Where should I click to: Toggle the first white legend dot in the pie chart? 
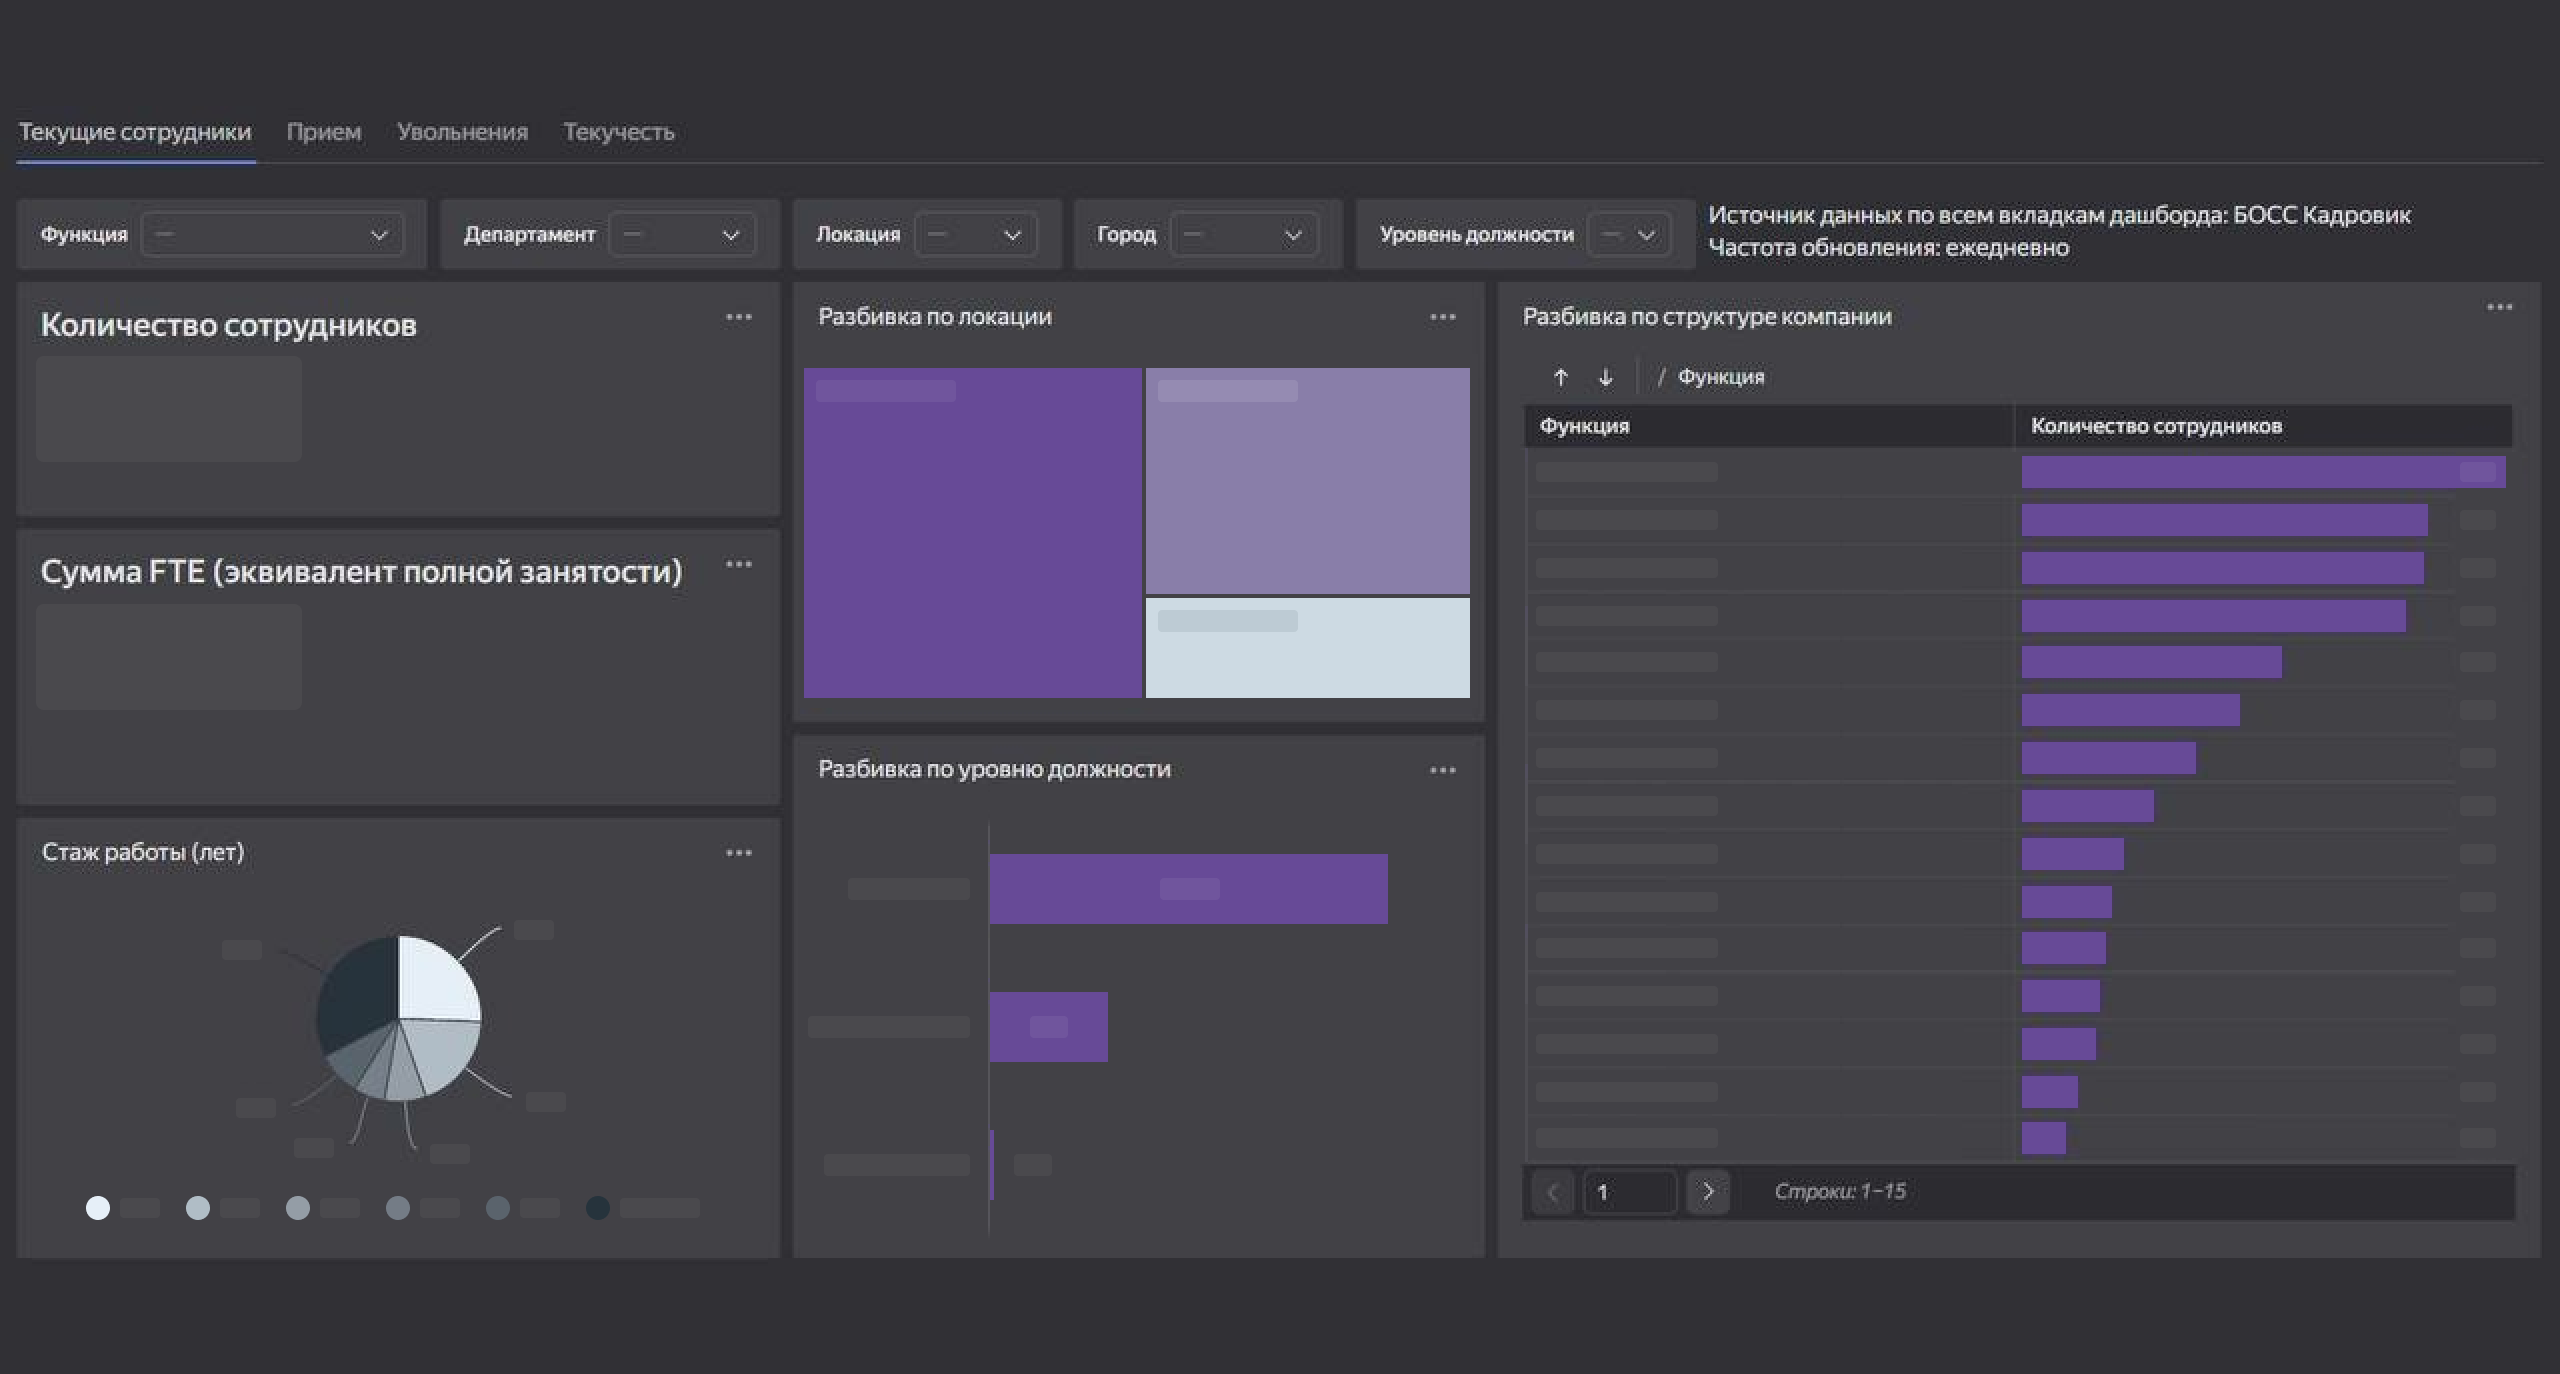(x=98, y=1208)
